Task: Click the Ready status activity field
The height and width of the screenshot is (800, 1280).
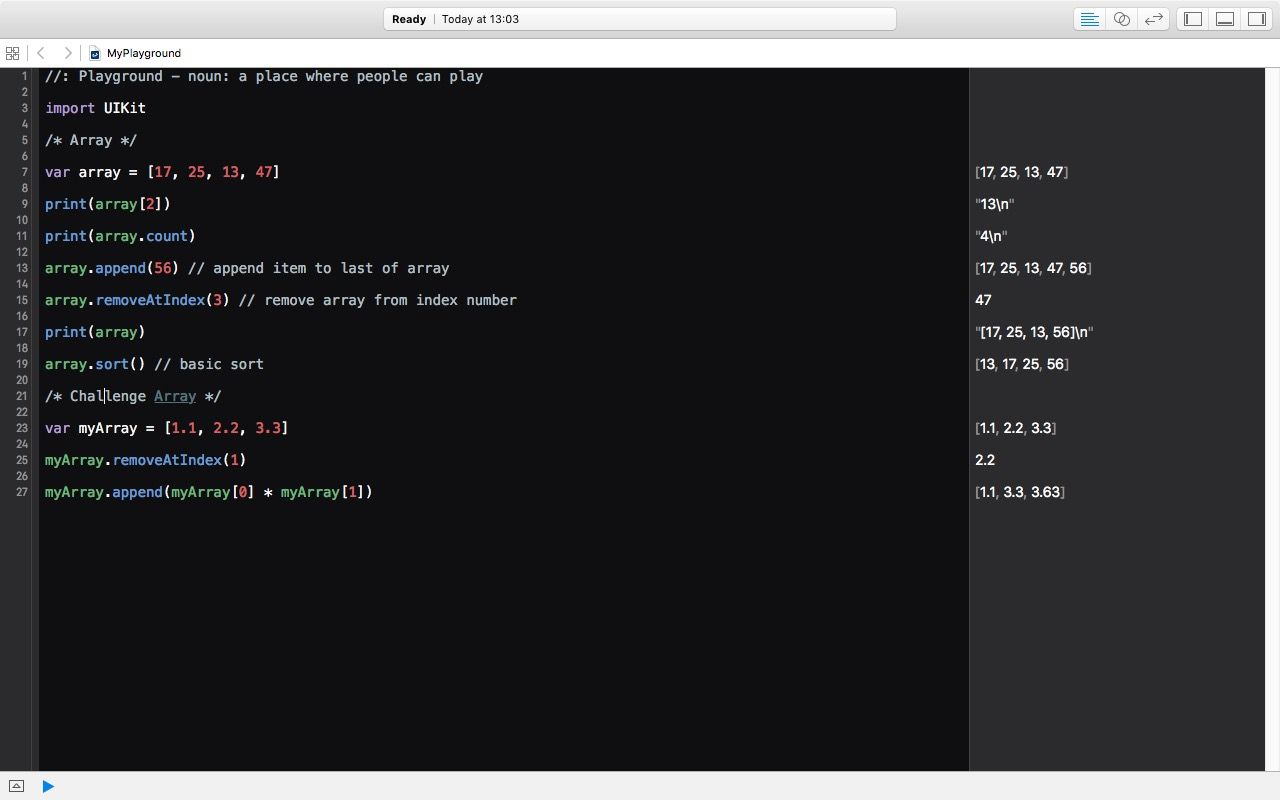Action: [x=640, y=19]
